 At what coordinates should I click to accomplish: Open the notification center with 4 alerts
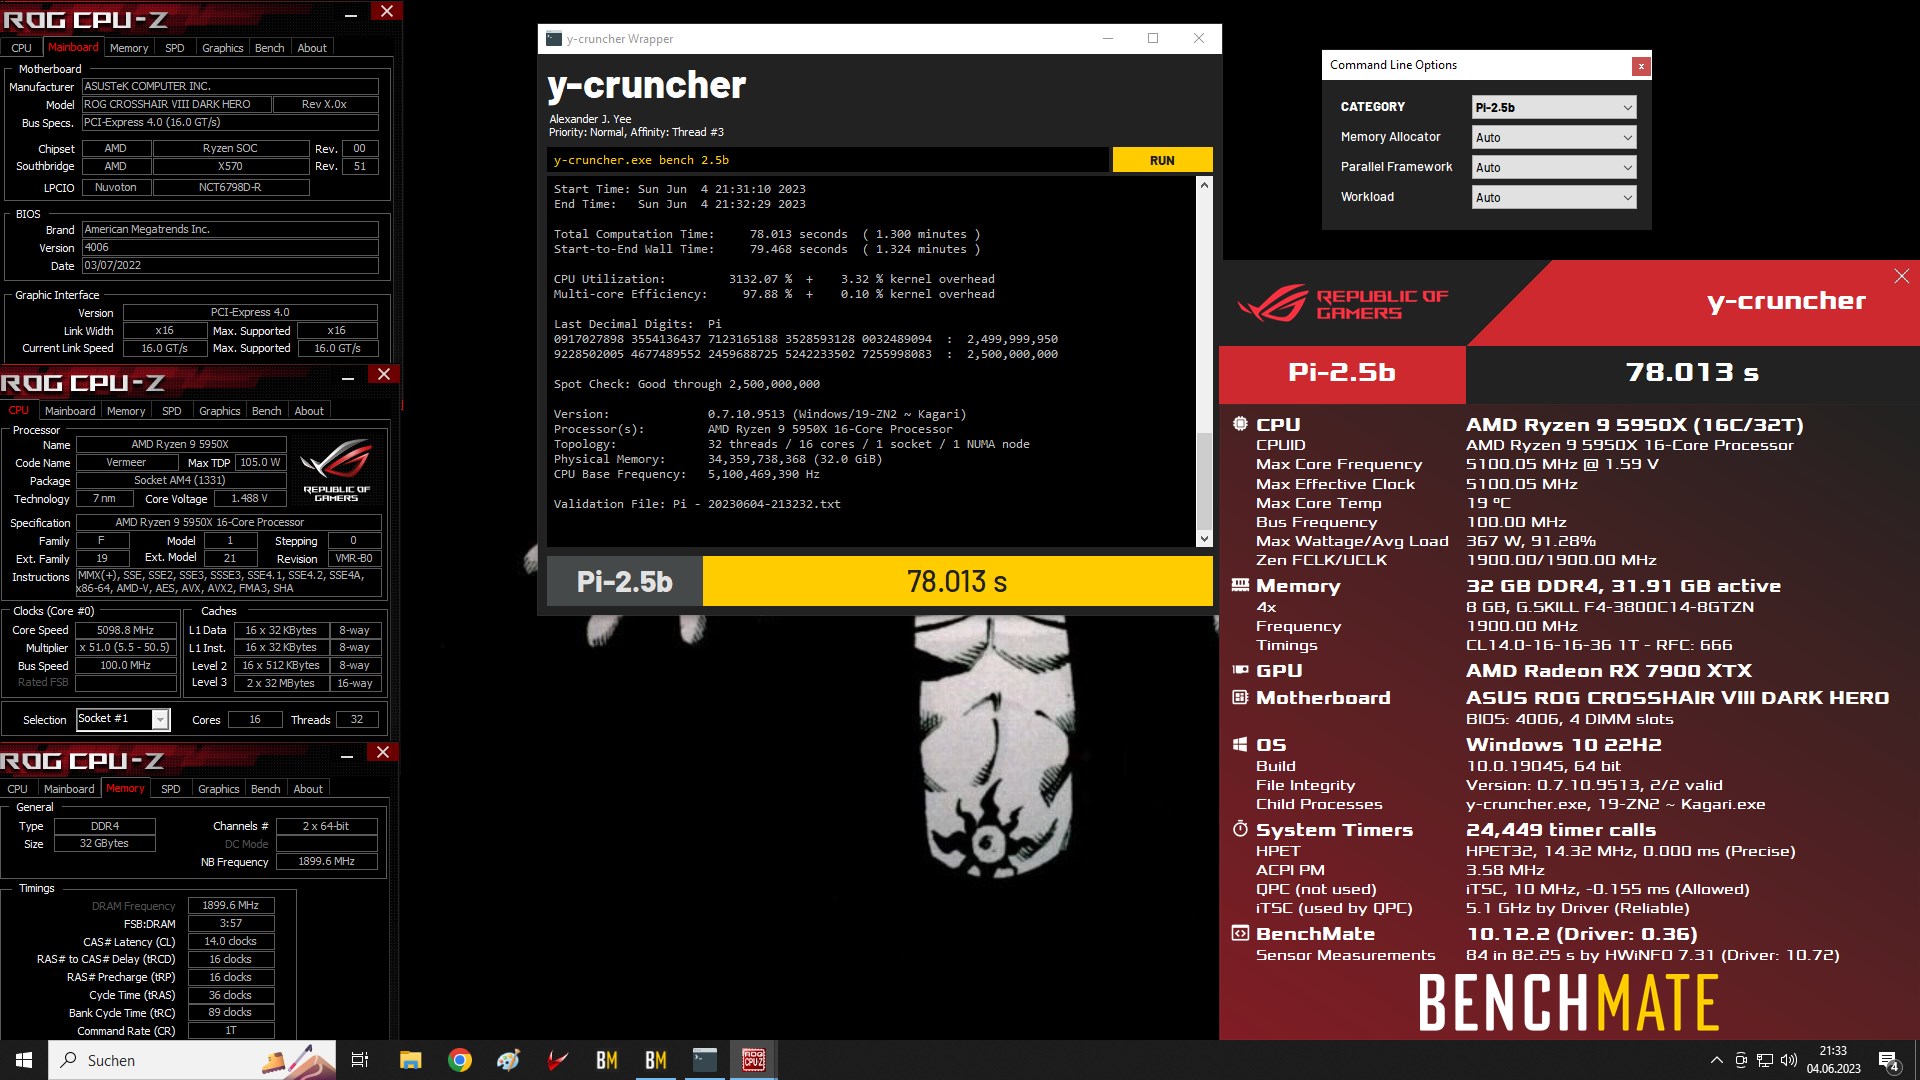point(1889,1060)
